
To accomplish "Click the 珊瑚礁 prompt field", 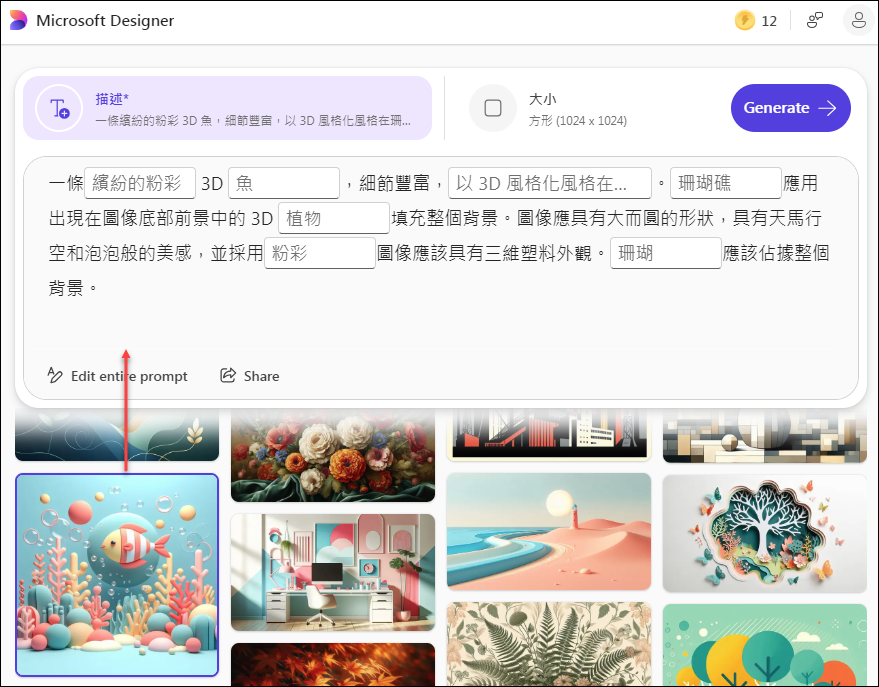I will (x=725, y=183).
